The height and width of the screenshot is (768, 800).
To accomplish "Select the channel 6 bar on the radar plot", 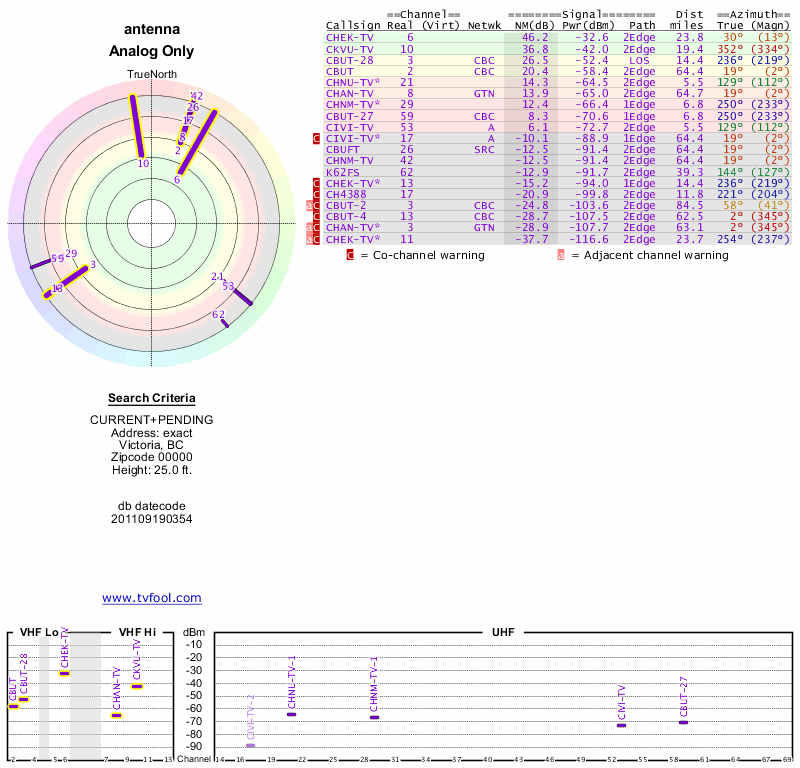I will (196, 143).
